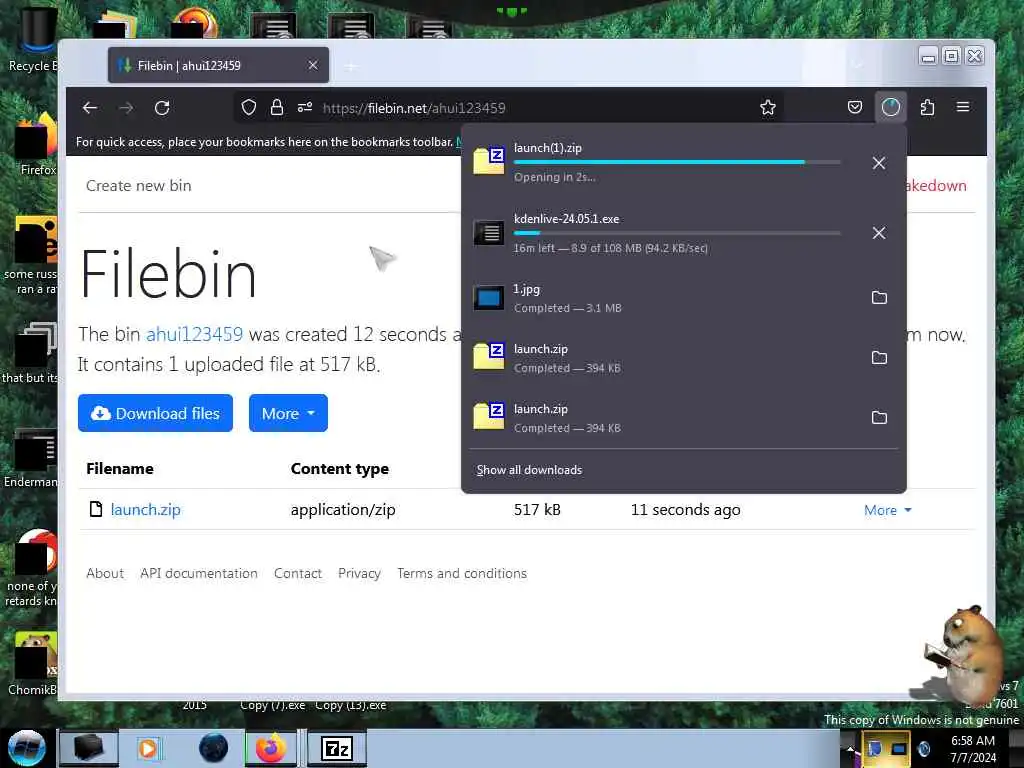This screenshot has width=1024, height=768.
Task: Open site permissions icon in address bar
Action: pyautogui.click(x=305, y=108)
